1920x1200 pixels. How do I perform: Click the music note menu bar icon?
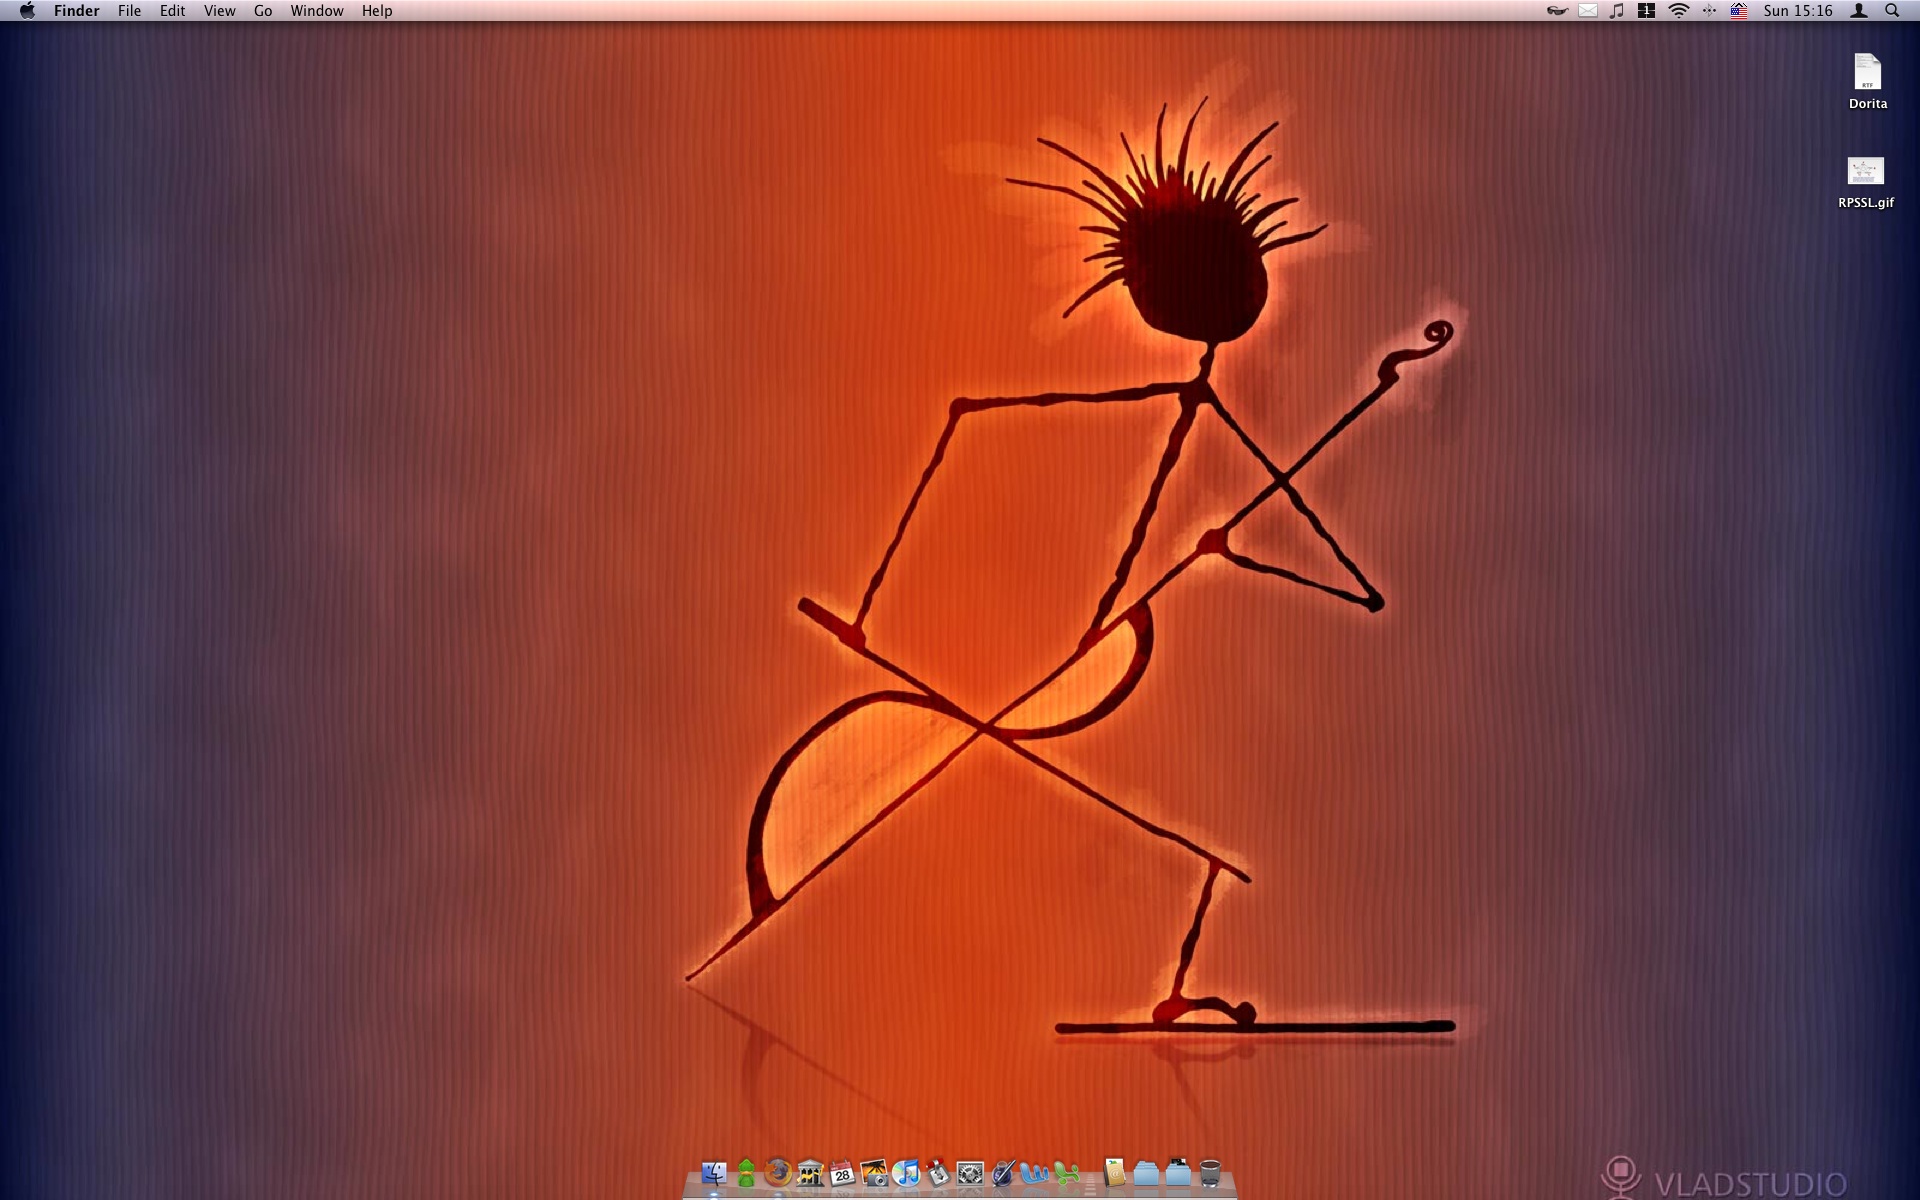click(x=1617, y=11)
